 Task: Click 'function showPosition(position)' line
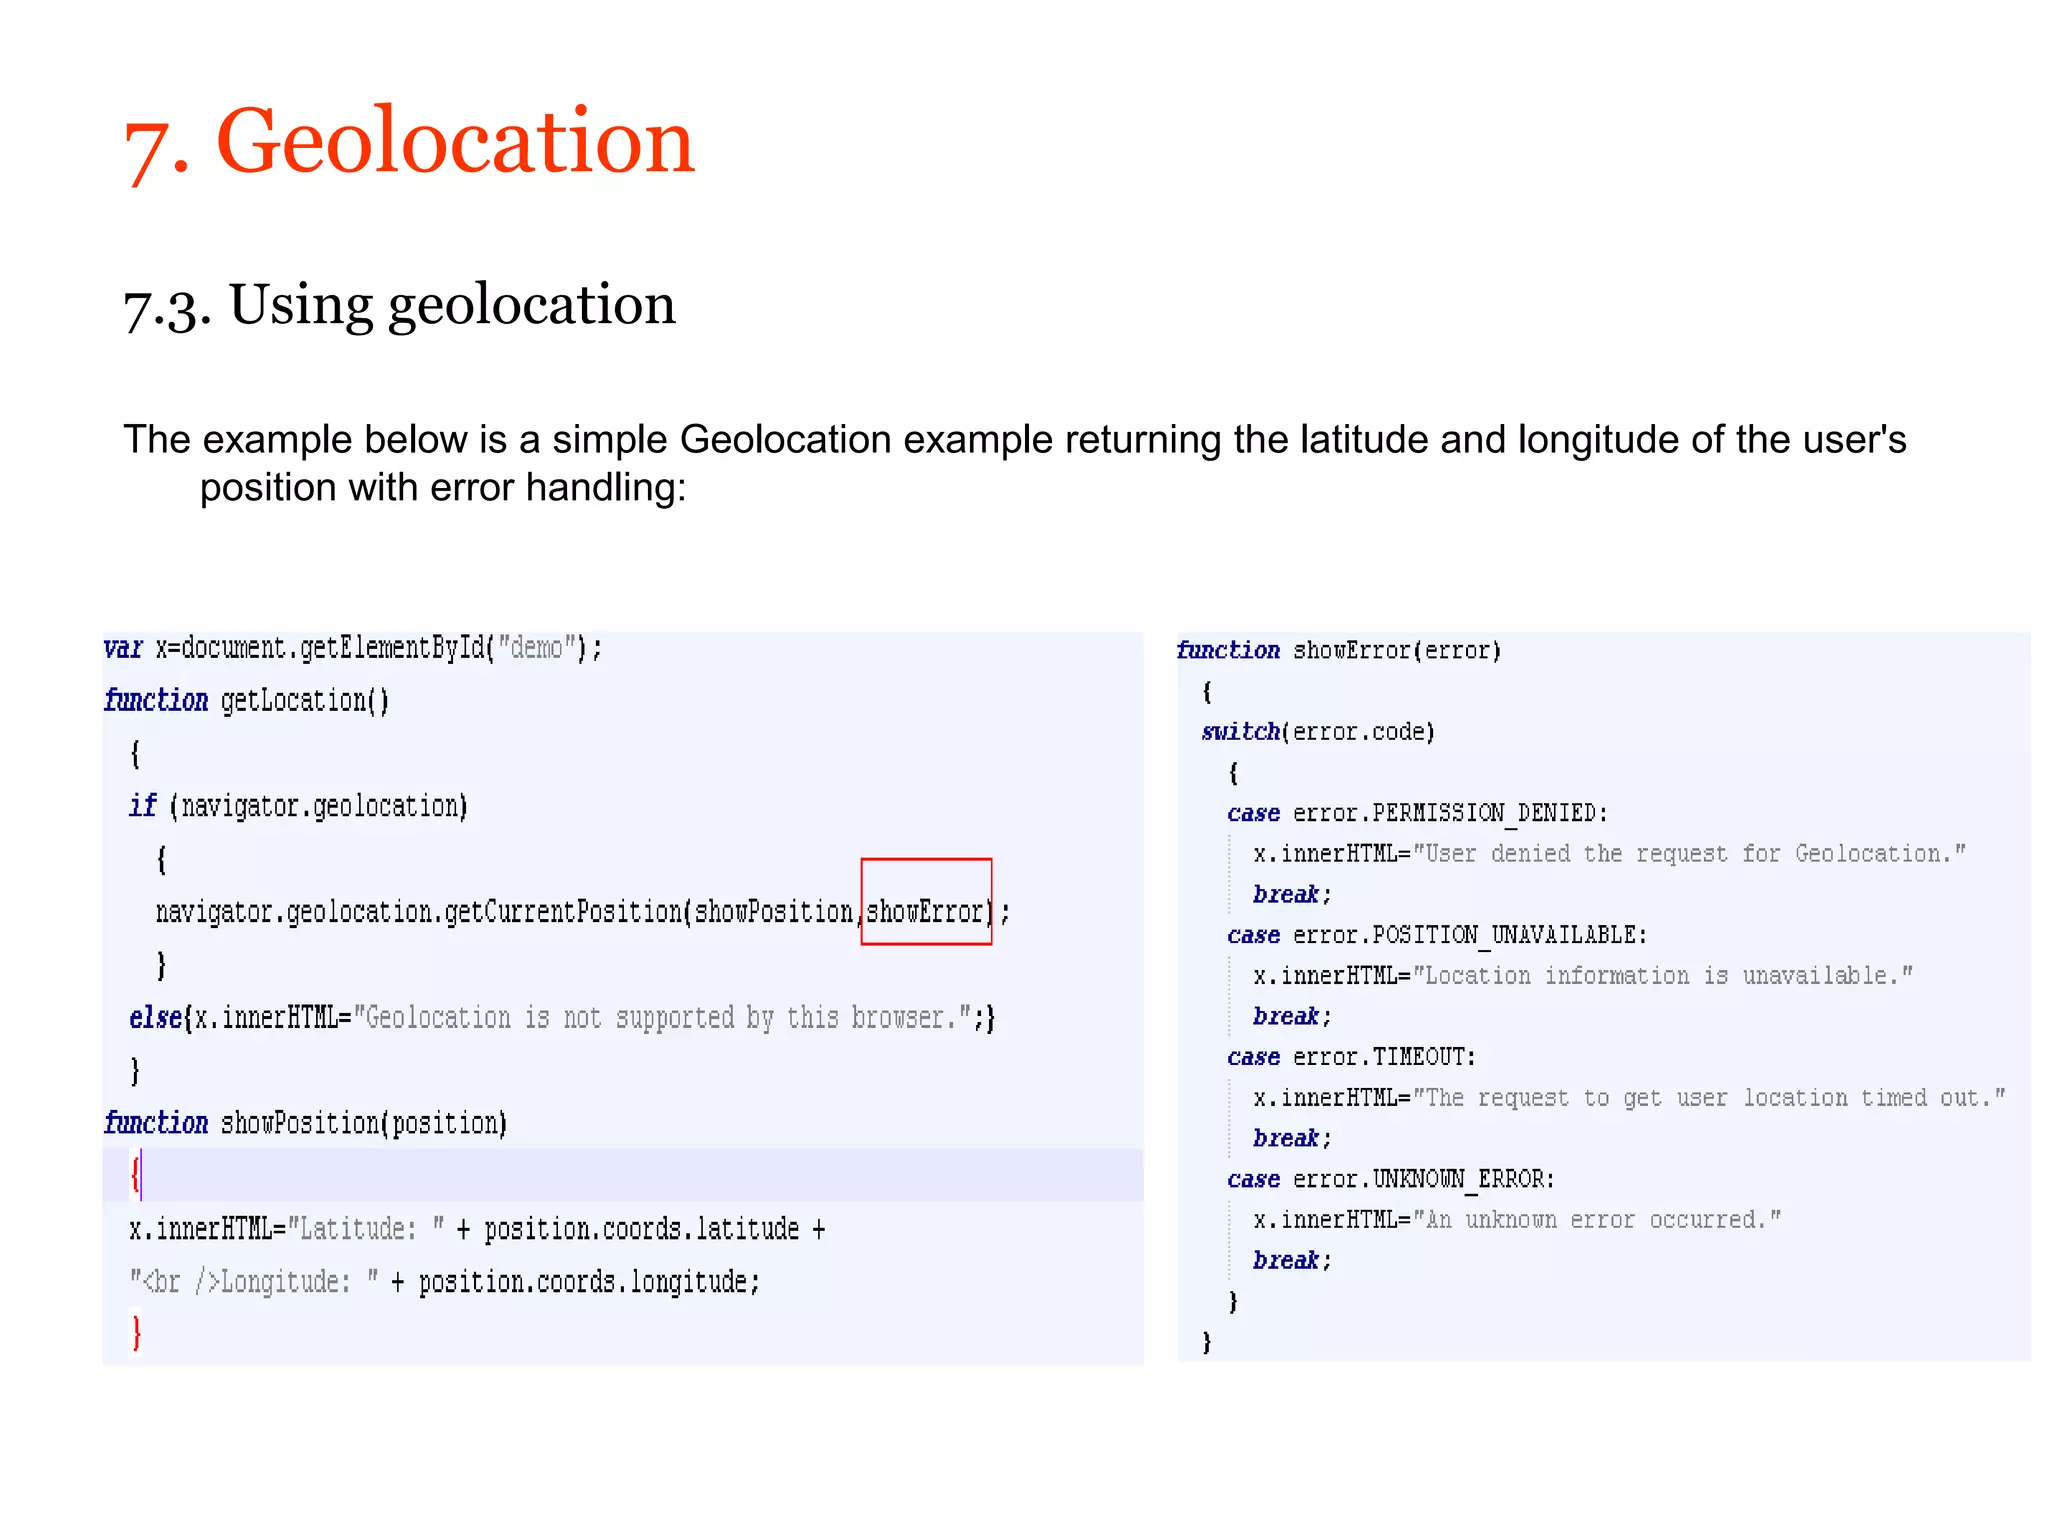(x=306, y=1123)
